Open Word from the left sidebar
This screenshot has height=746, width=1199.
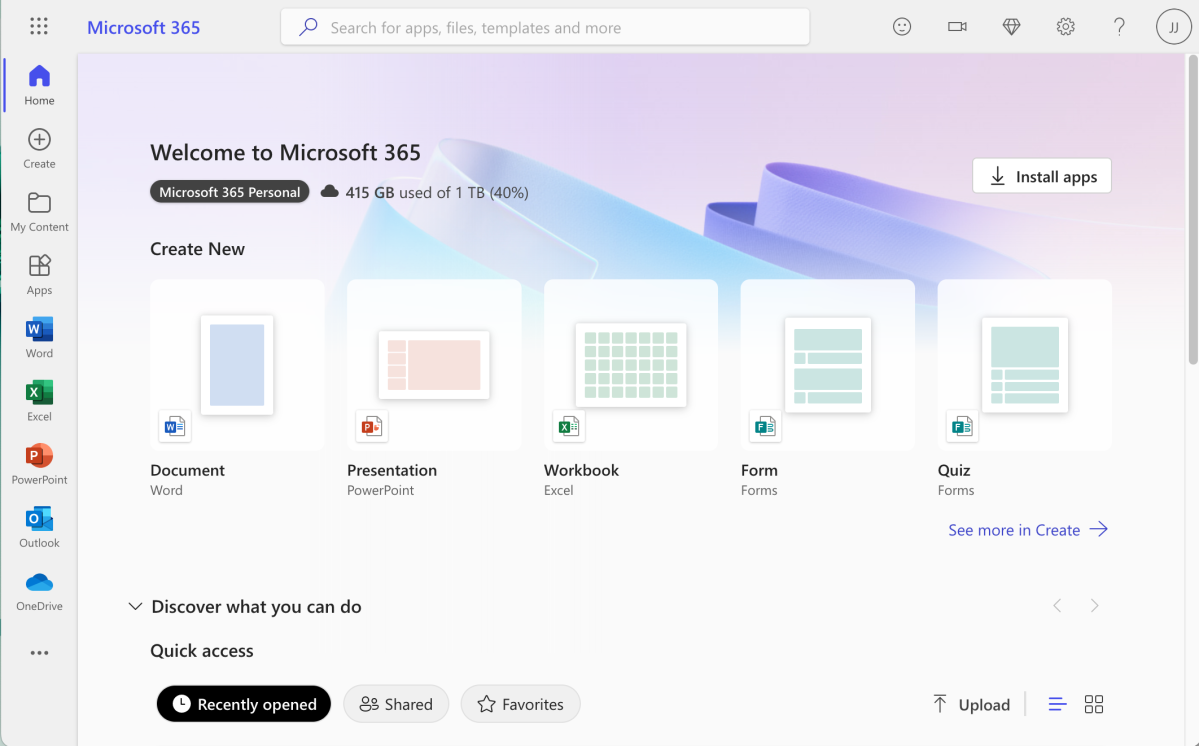tap(39, 337)
